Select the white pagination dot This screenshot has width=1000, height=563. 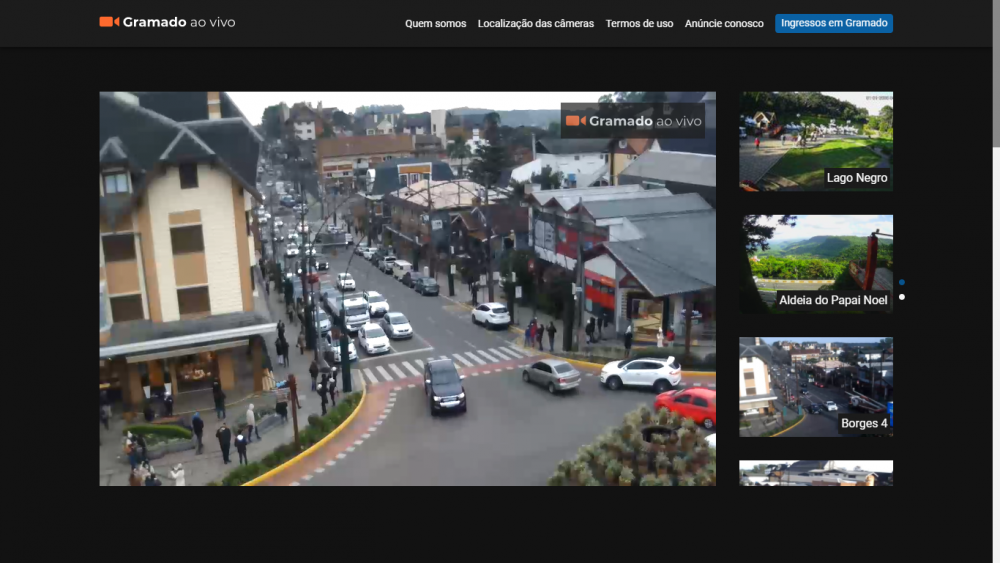coord(902,297)
